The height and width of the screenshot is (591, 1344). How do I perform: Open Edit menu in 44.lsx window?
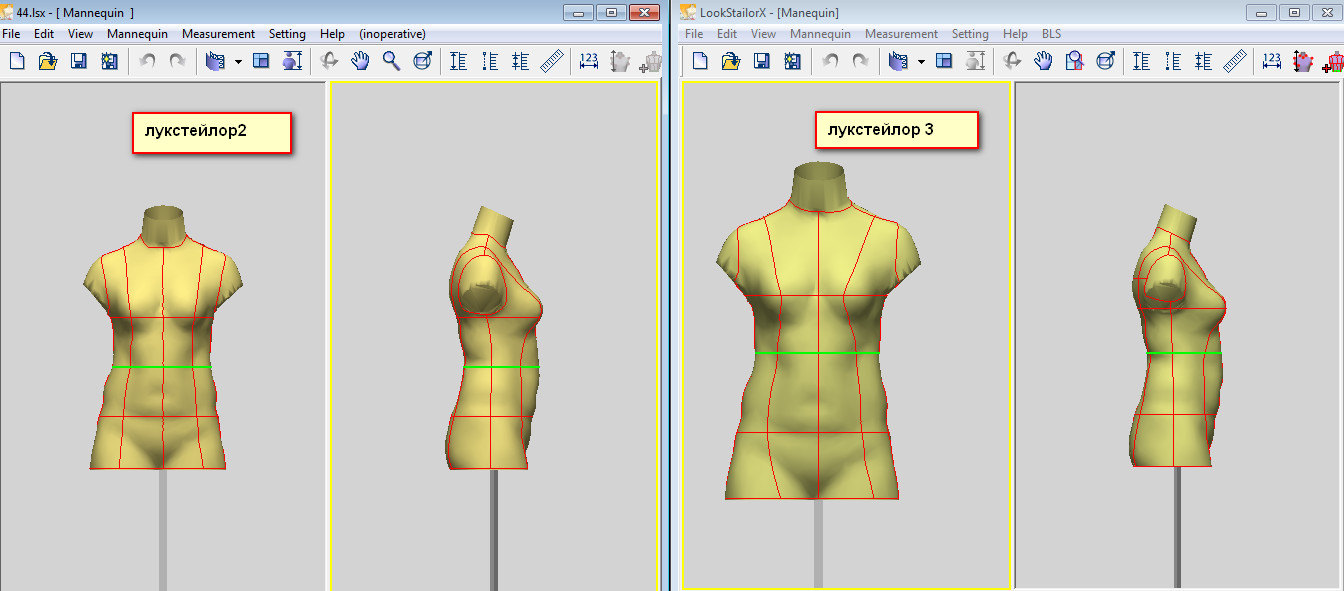tap(44, 34)
